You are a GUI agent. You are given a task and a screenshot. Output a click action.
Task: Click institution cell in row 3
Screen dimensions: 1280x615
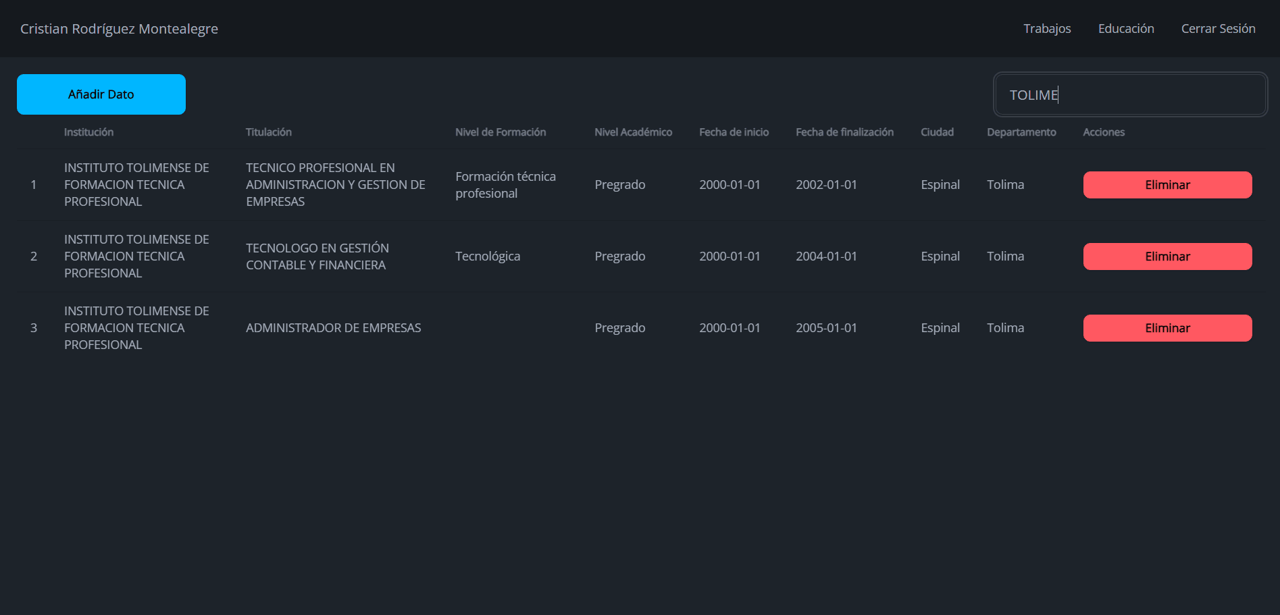[137, 328]
